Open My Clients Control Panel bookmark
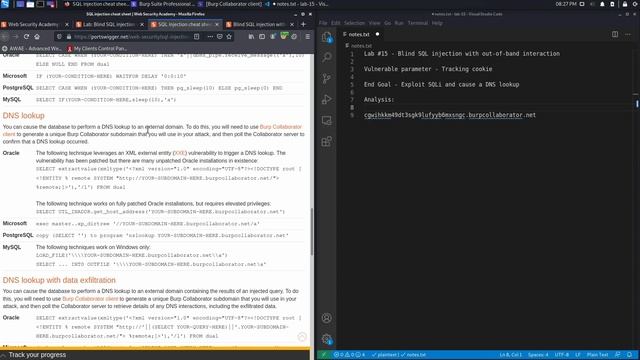This screenshot has width=640, height=360. point(97,48)
